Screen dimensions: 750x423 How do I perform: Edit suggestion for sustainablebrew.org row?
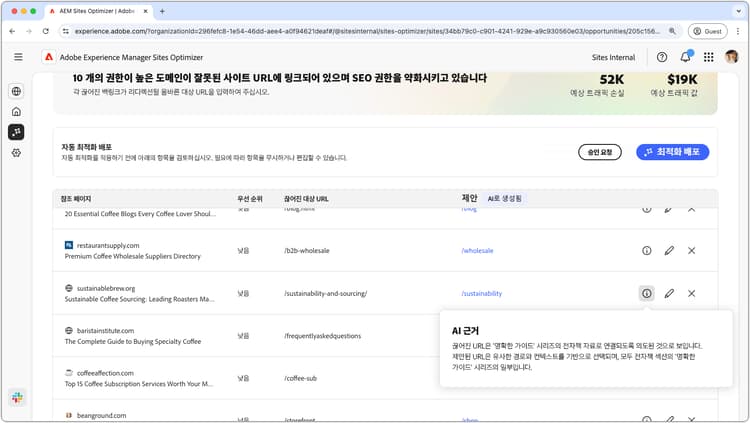click(x=669, y=293)
